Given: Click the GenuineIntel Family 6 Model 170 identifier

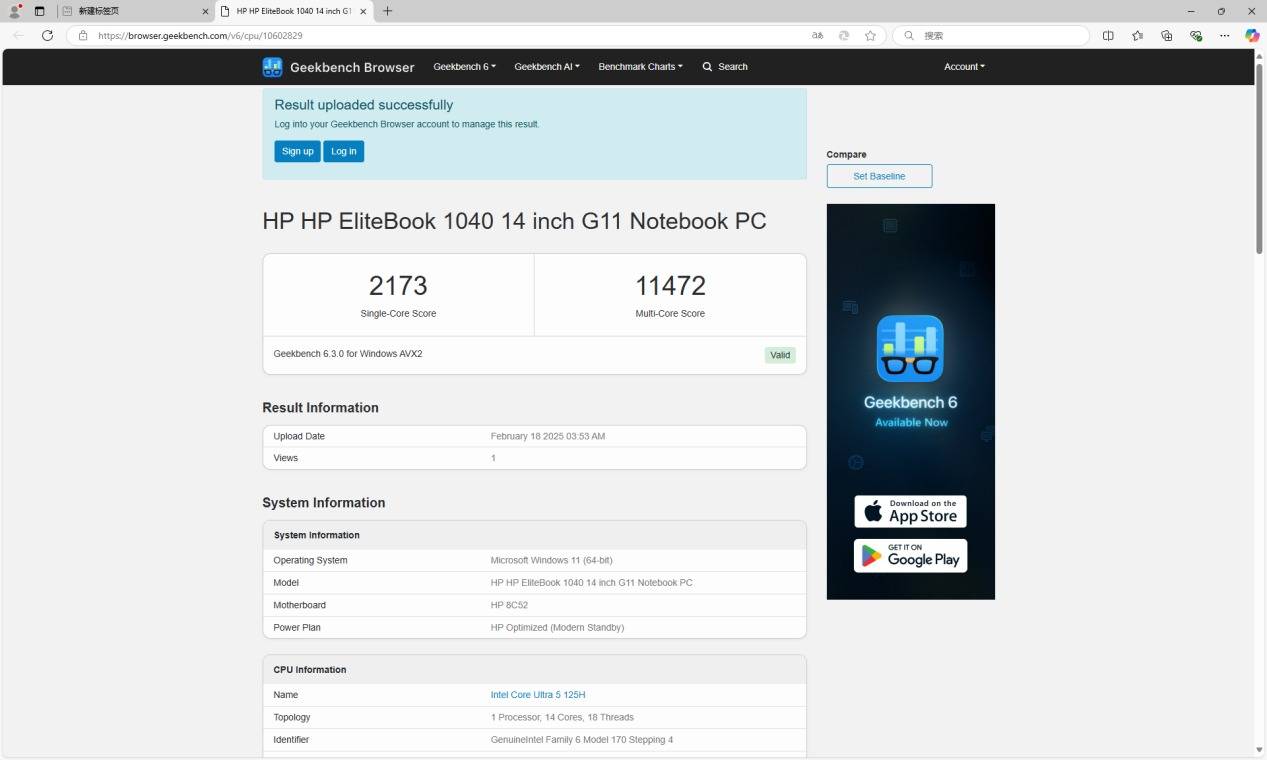Looking at the screenshot, I should point(582,740).
